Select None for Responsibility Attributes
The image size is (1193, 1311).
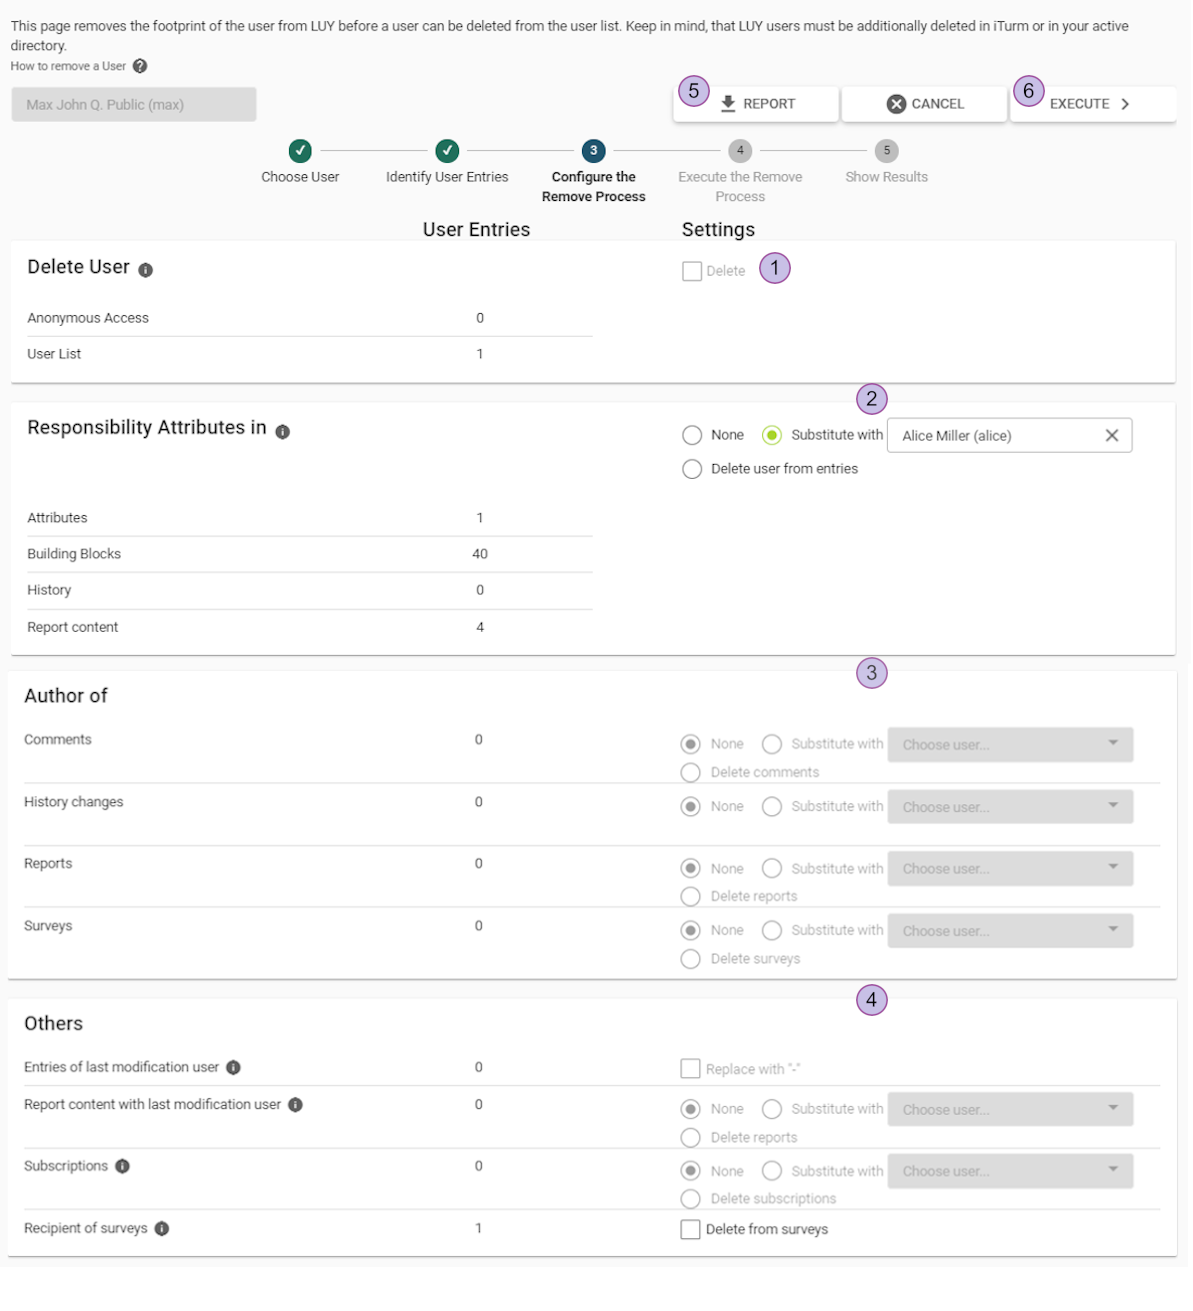click(x=692, y=435)
